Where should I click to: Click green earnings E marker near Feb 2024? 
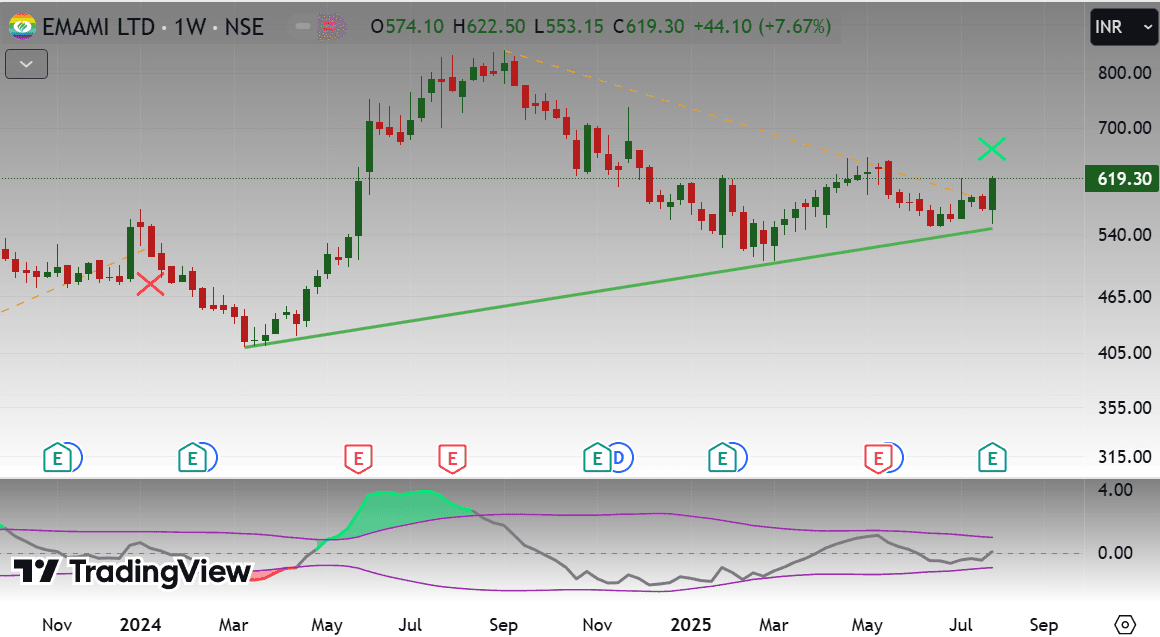[192, 459]
